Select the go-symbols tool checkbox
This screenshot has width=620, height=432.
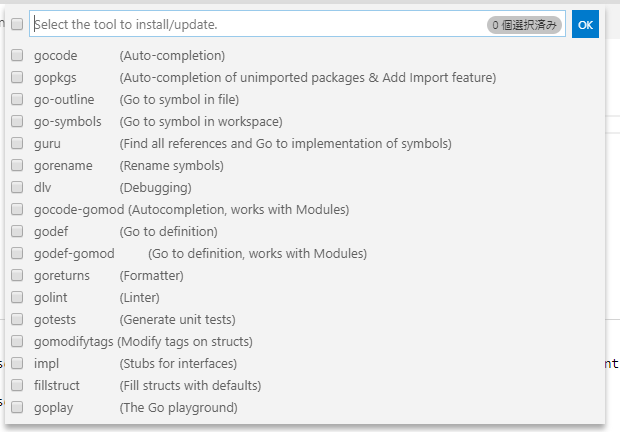pyautogui.click(x=17, y=122)
